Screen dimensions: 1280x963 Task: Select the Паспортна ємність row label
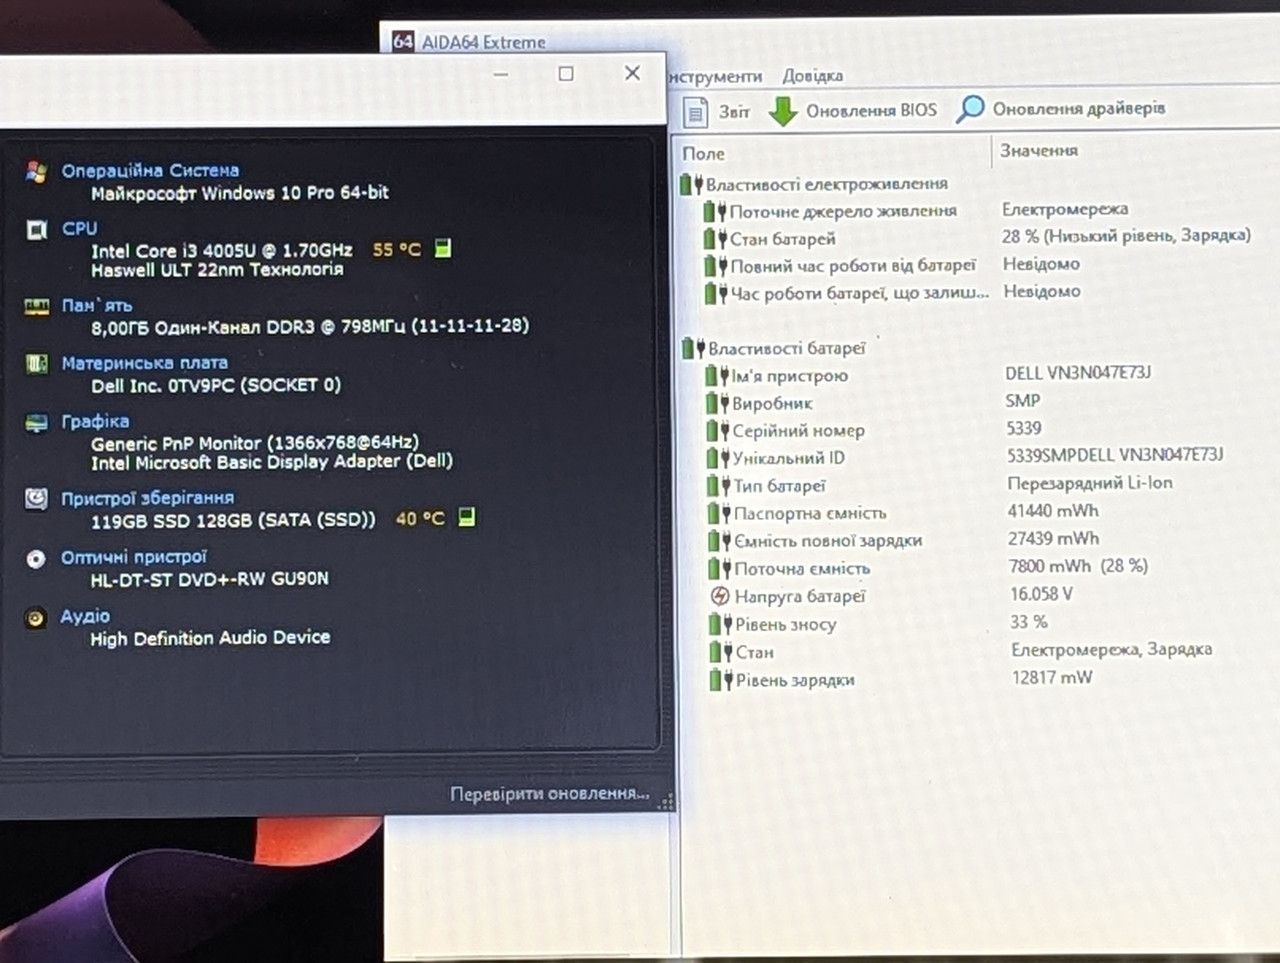[x=810, y=514]
